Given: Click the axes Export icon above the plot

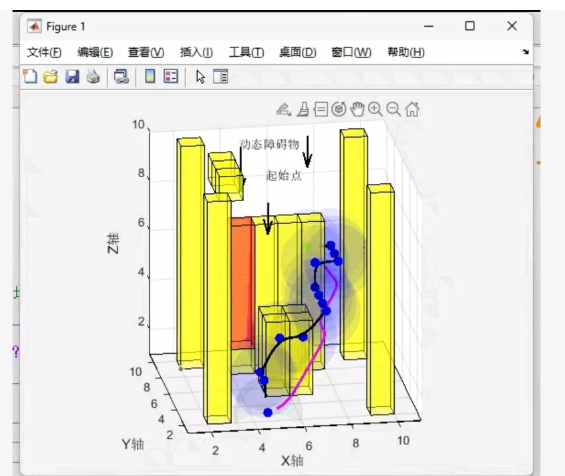Looking at the screenshot, I should pyautogui.click(x=283, y=109).
